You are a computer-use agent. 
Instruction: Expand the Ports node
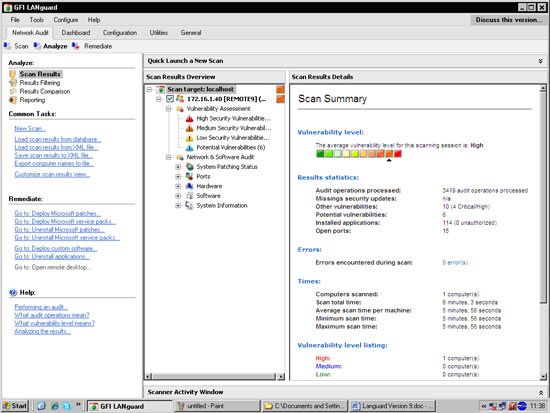click(x=178, y=176)
